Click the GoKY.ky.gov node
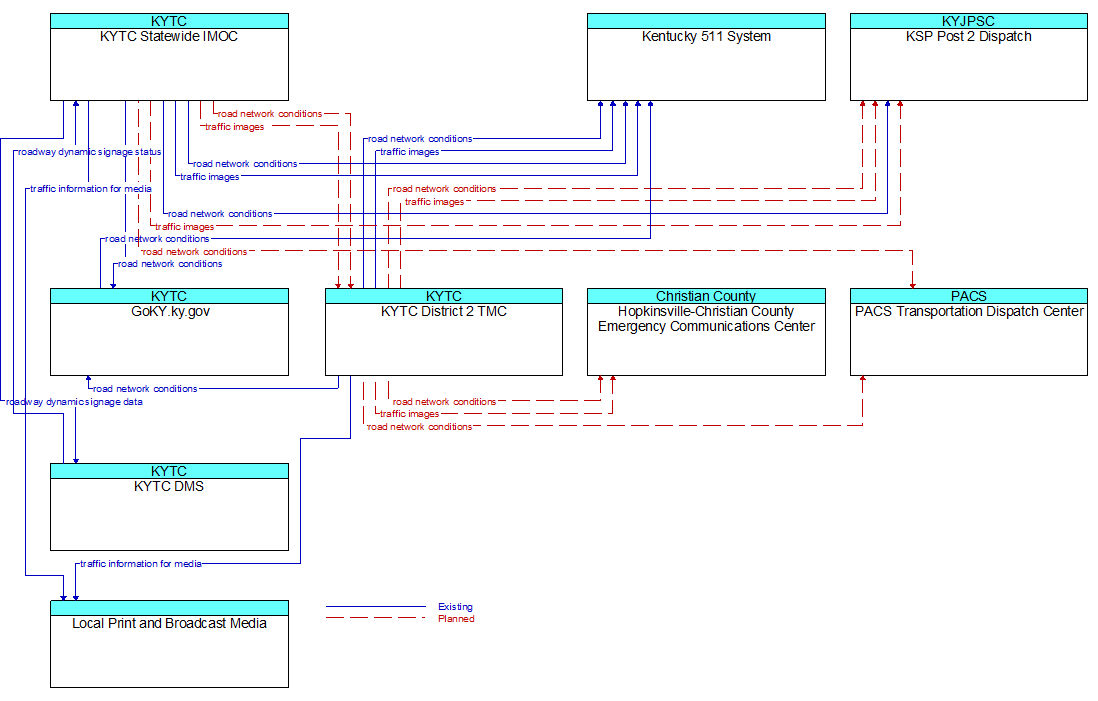 point(169,332)
